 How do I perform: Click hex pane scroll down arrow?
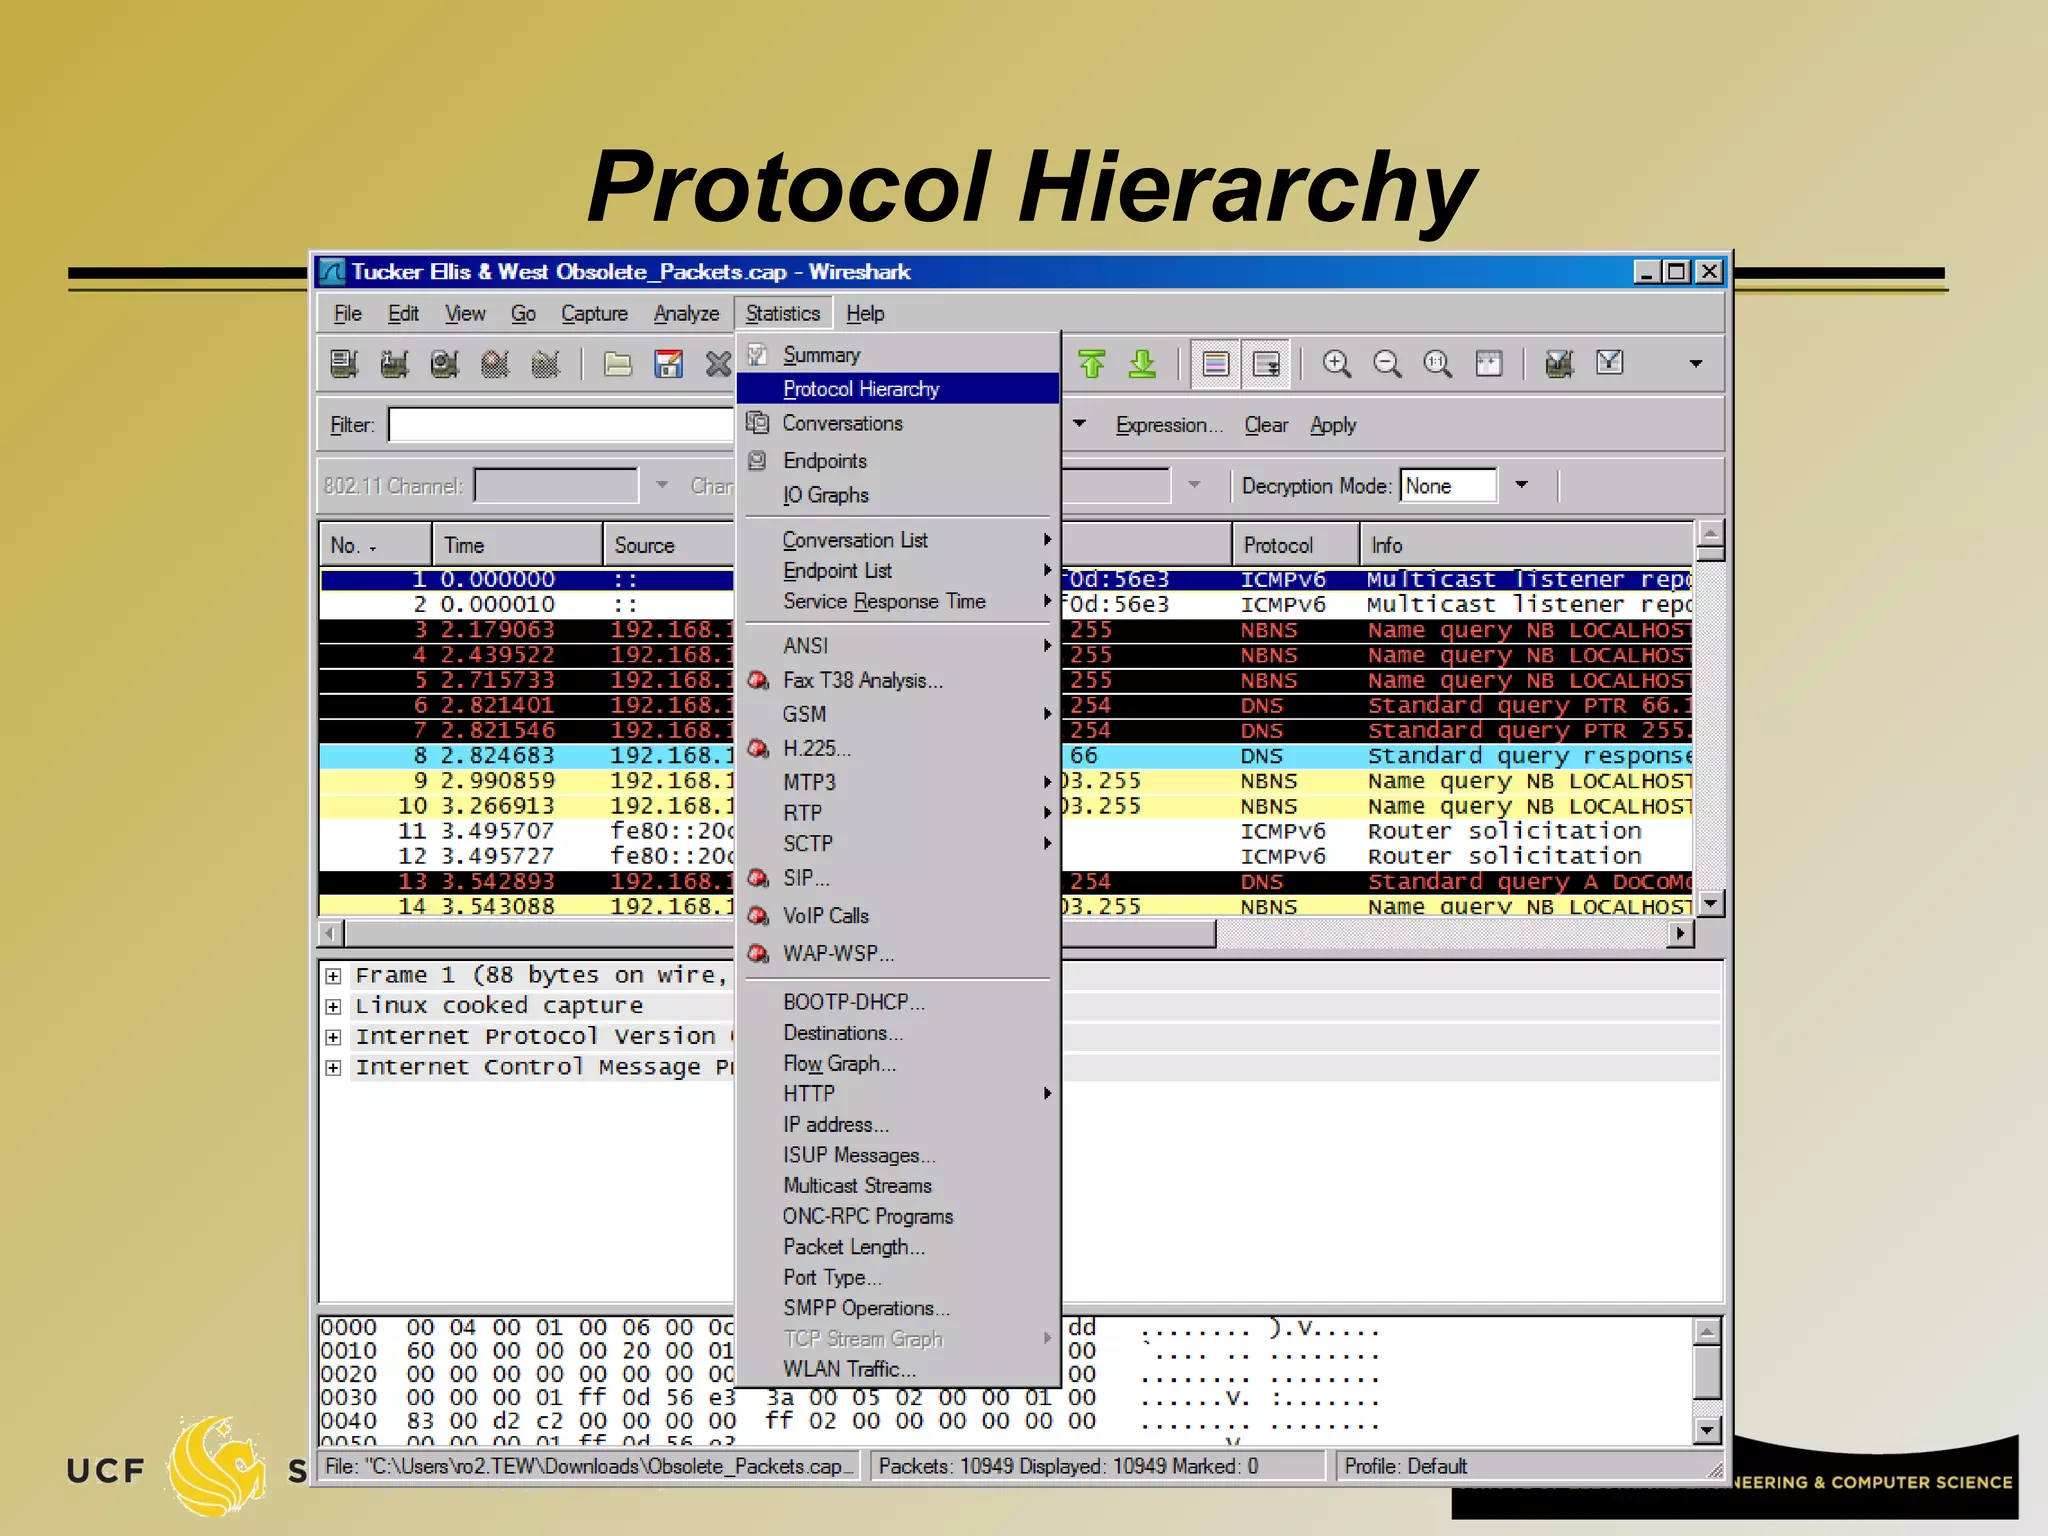(x=1707, y=1431)
